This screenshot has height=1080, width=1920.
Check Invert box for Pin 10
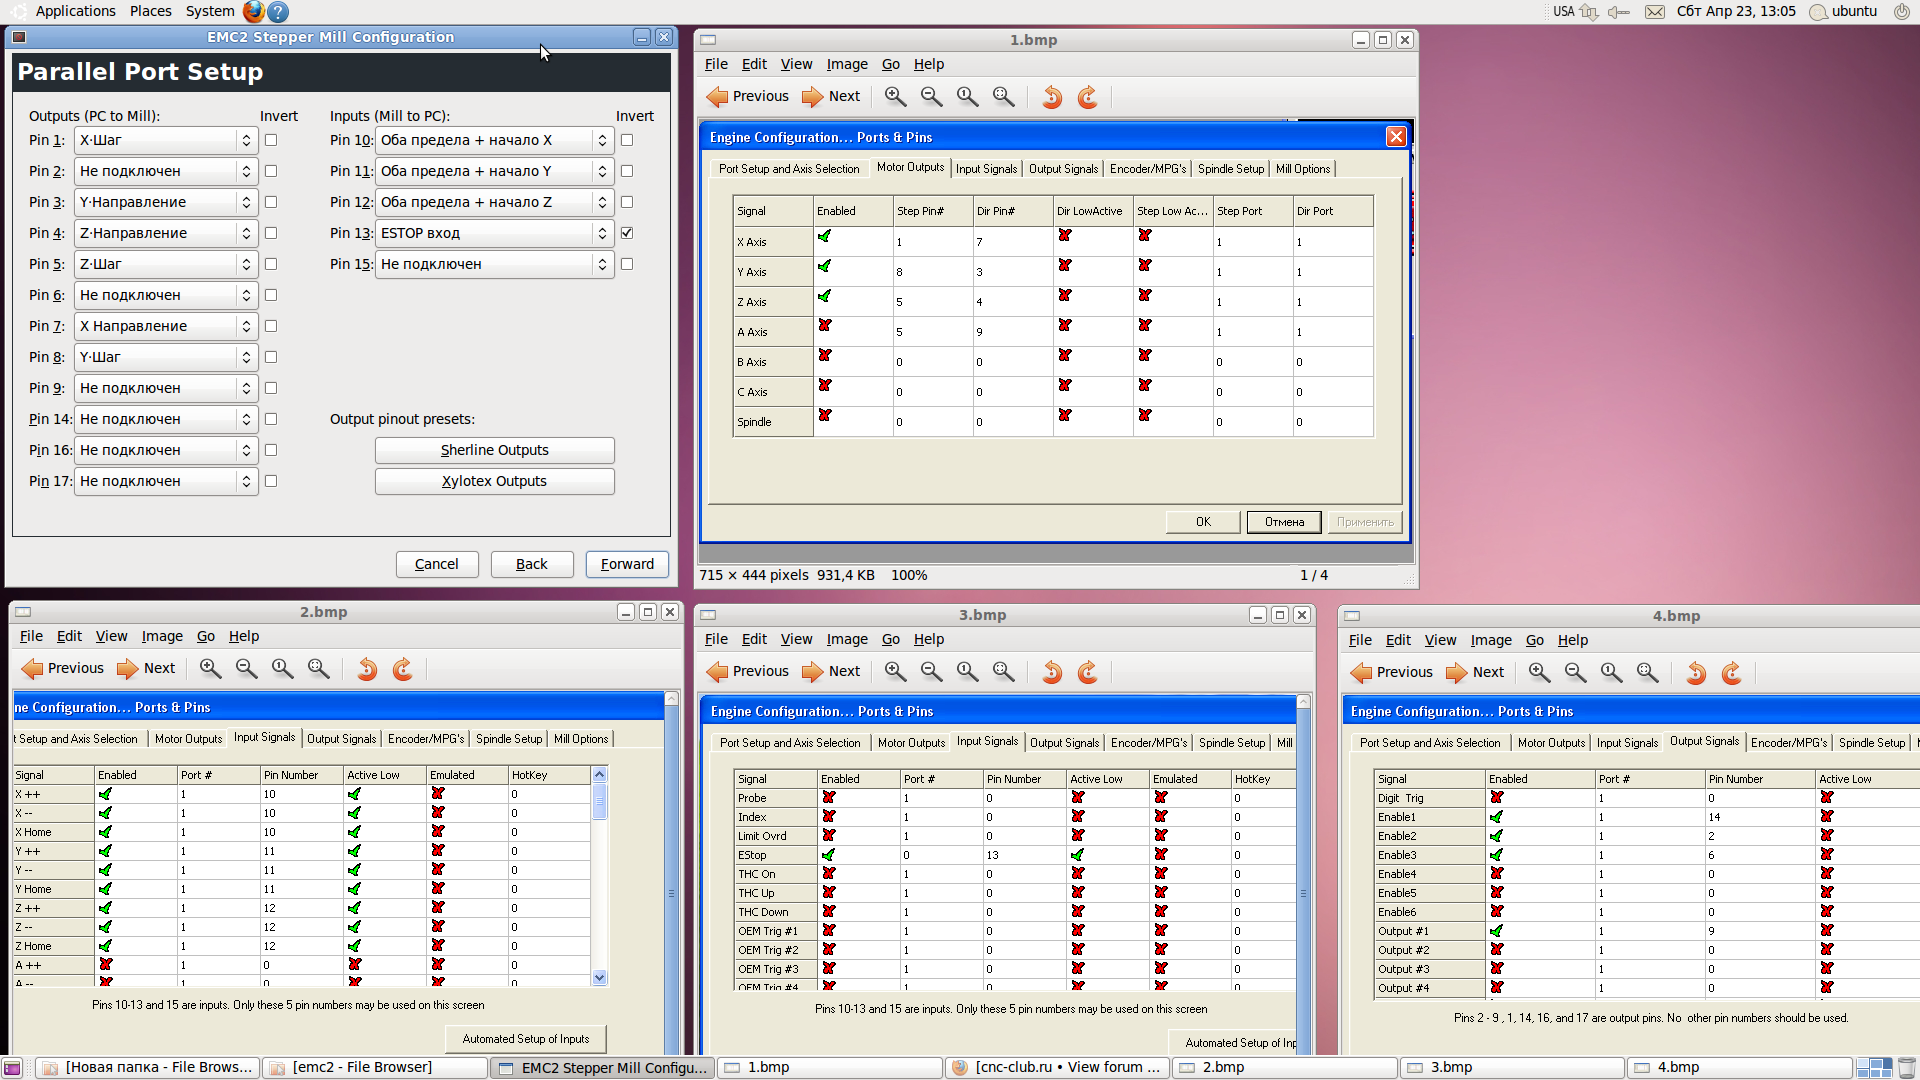coord(627,141)
